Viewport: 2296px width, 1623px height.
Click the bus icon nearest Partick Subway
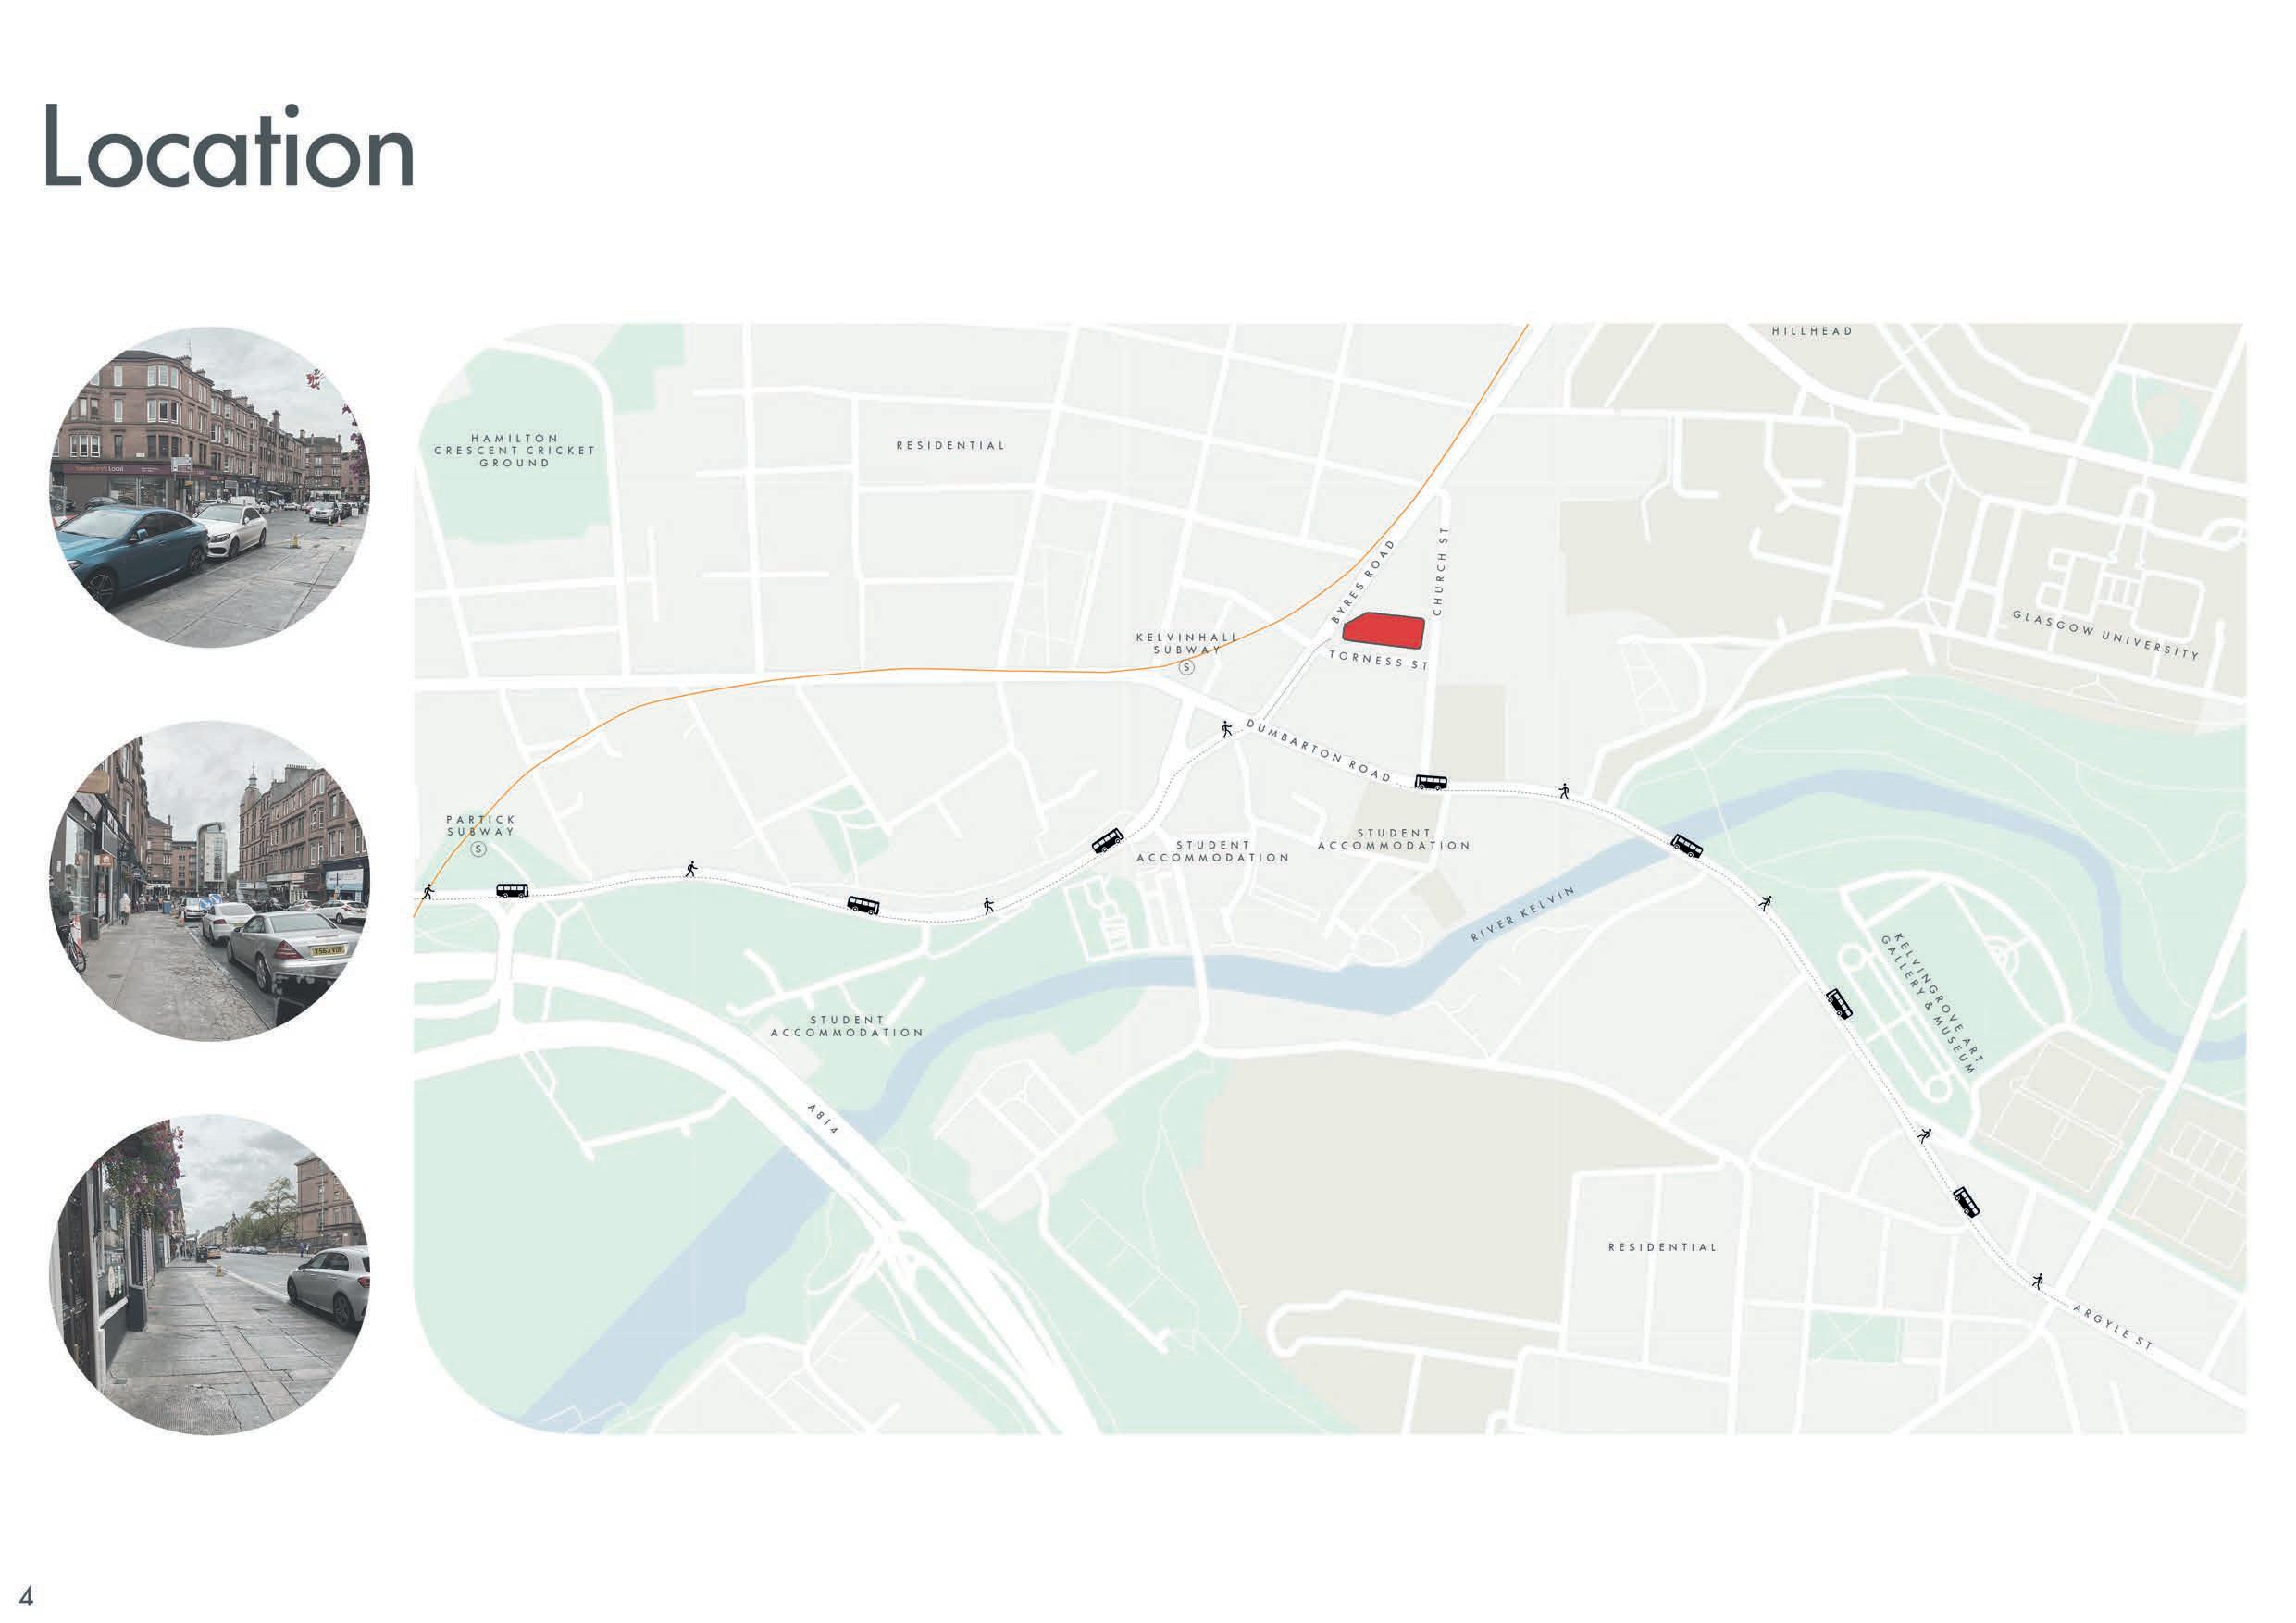[x=512, y=890]
